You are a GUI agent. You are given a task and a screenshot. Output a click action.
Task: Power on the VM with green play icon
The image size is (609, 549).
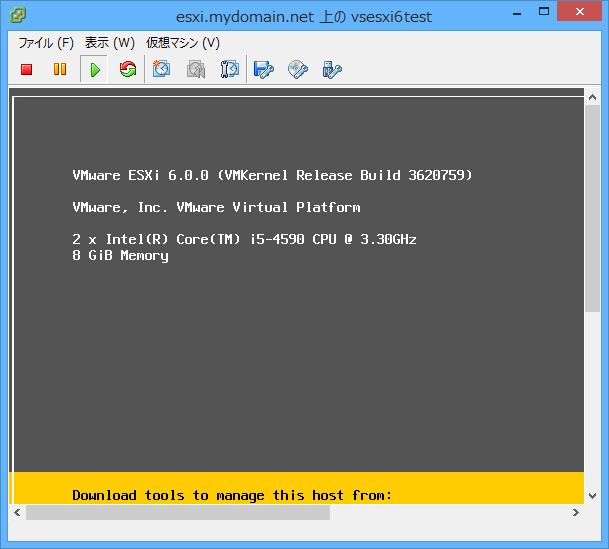pyautogui.click(x=94, y=70)
